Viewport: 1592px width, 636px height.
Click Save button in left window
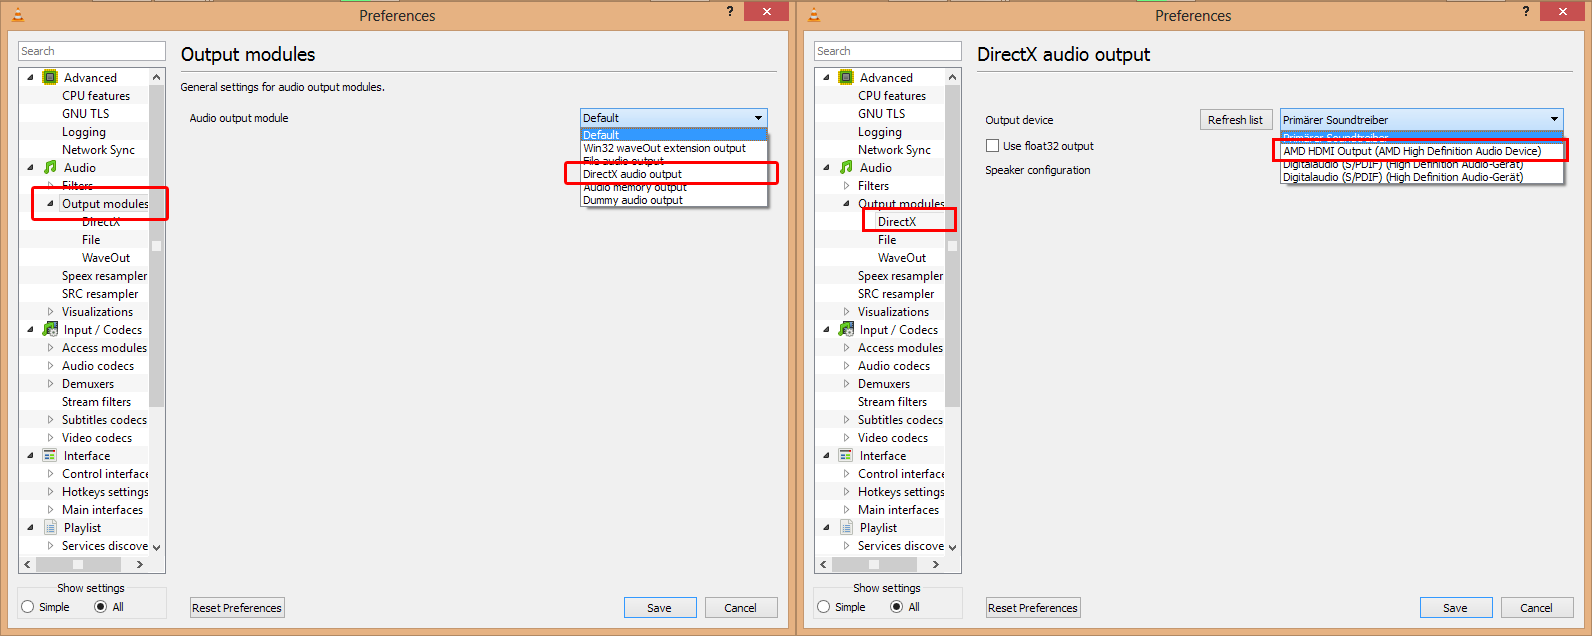pyautogui.click(x=659, y=607)
